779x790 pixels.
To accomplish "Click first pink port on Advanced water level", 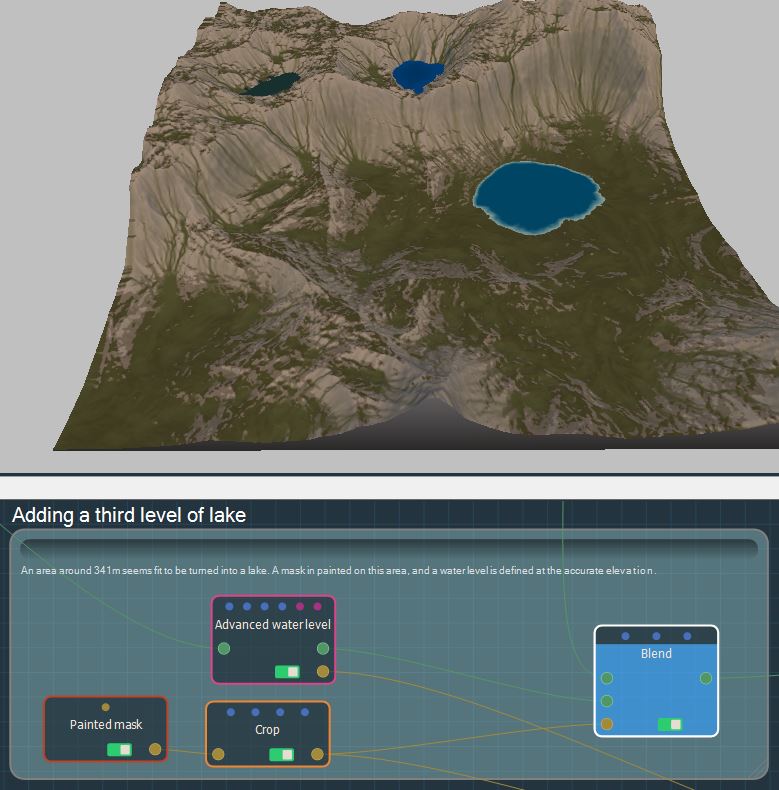I will [x=300, y=606].
